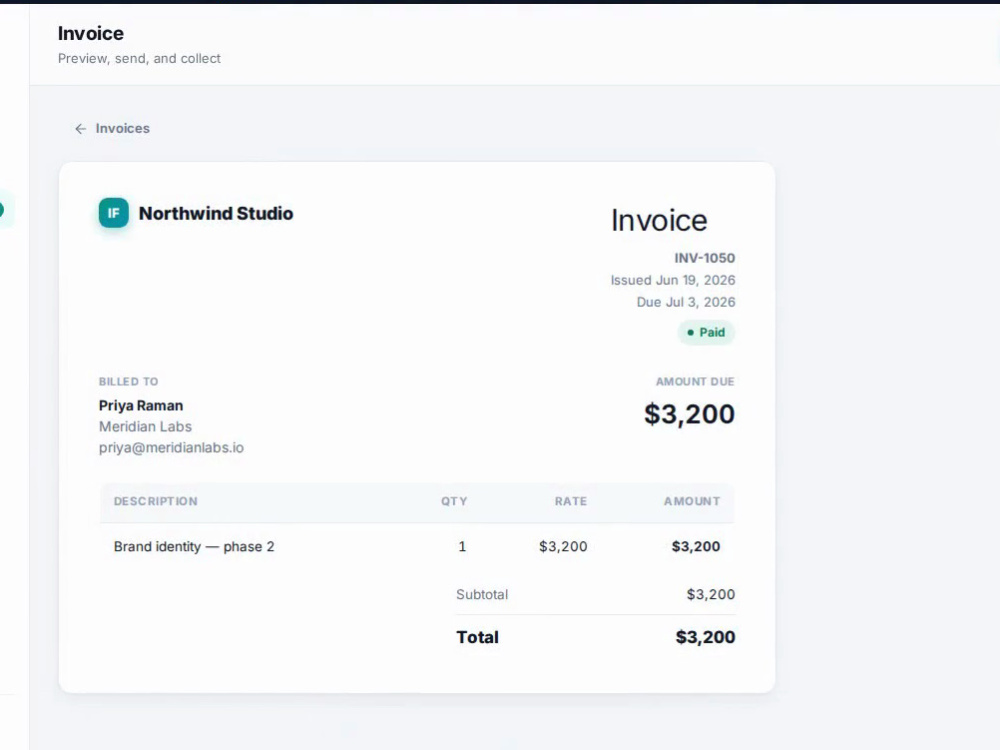This screenshot has height=750, width=1000.
Task: Click the Meridian Labs company text
Action: click(x=145, y=427)
